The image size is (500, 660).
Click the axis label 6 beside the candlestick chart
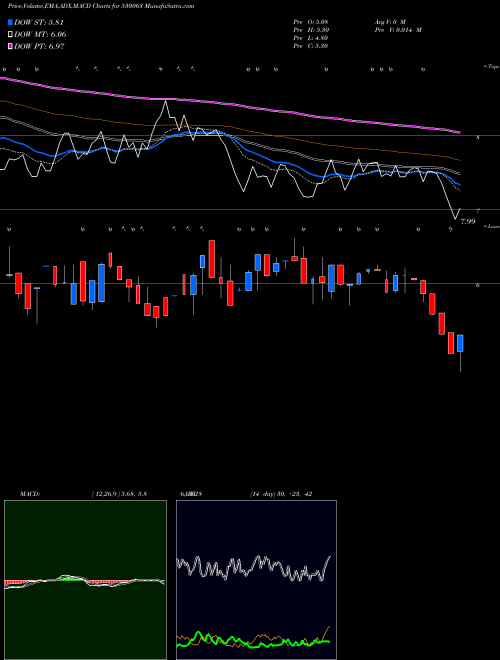point(478,285)
